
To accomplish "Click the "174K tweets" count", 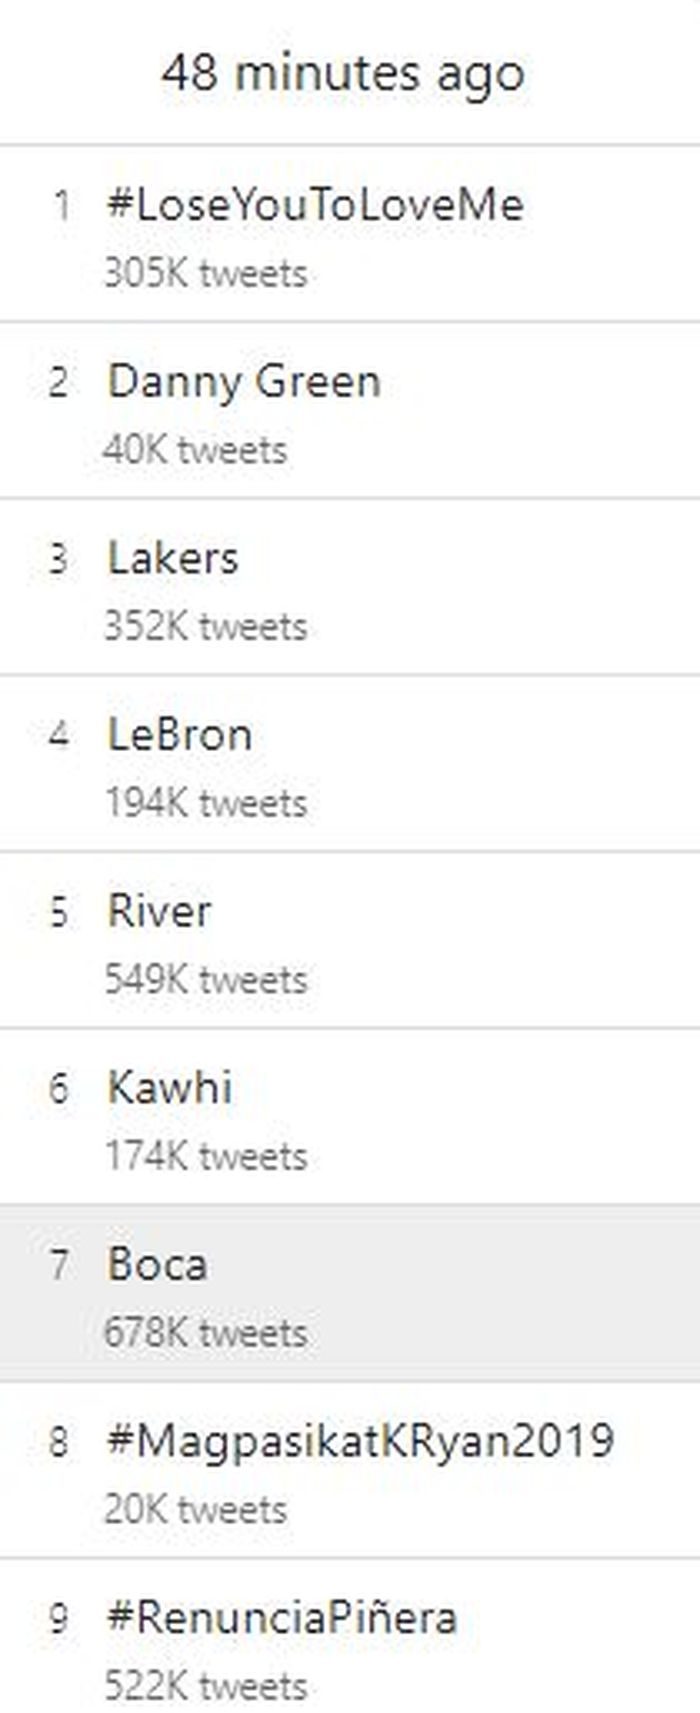I will (x=206, y=1156).
